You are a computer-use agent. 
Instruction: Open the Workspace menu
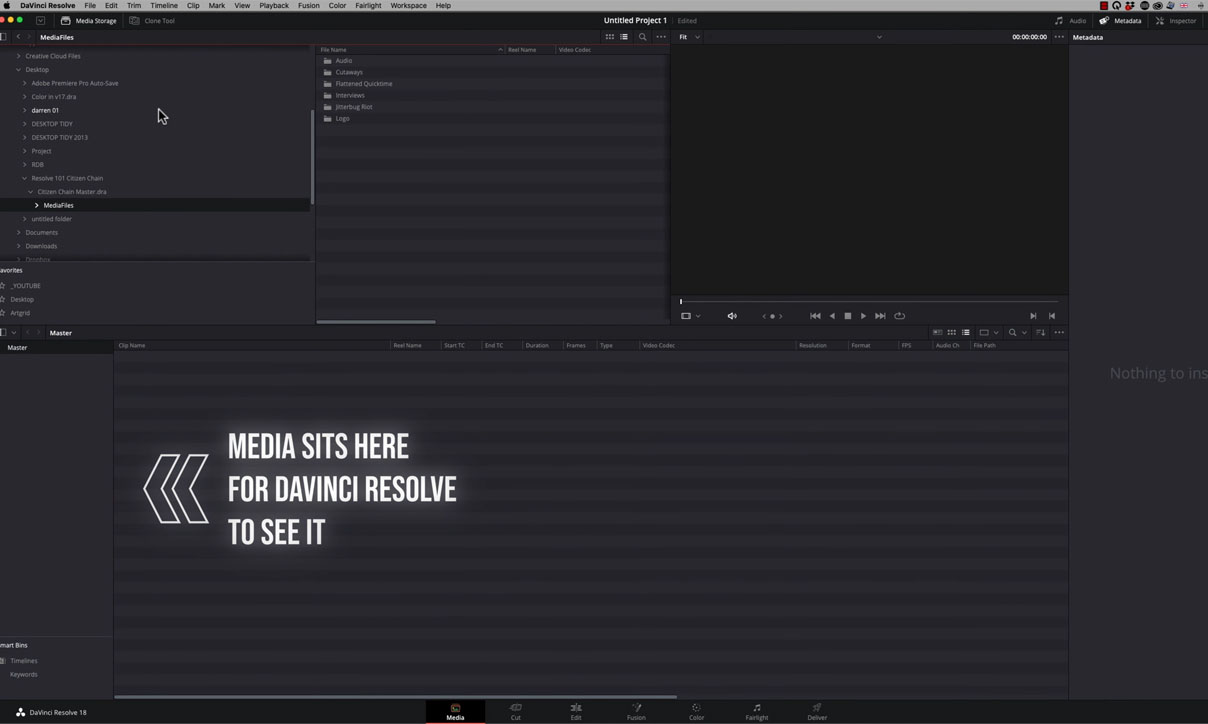[408, 6]
